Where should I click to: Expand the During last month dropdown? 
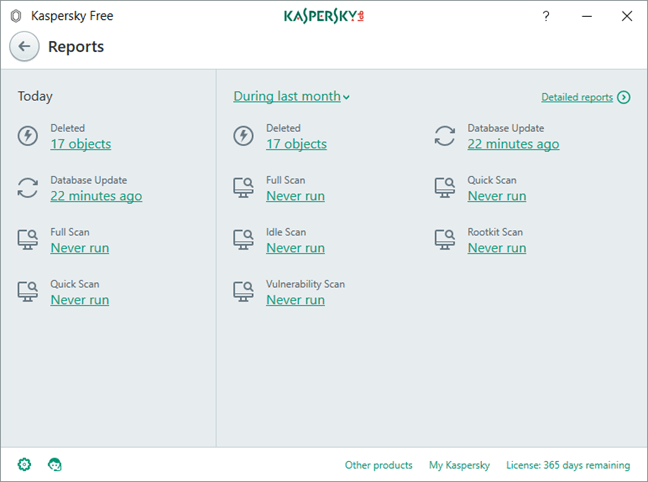[291, 96]
